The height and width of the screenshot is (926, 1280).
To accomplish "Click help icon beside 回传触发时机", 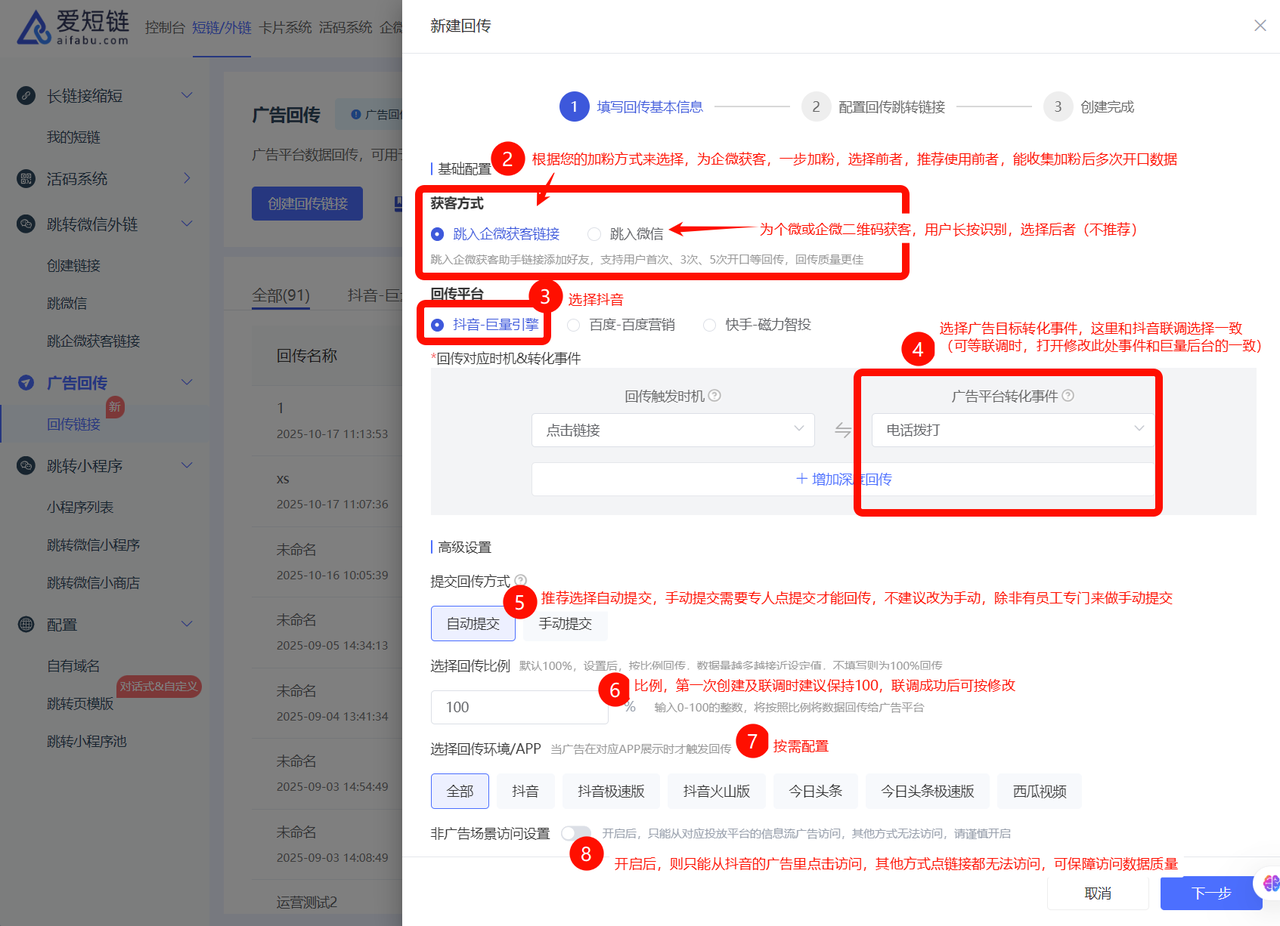I will point(715,396).
